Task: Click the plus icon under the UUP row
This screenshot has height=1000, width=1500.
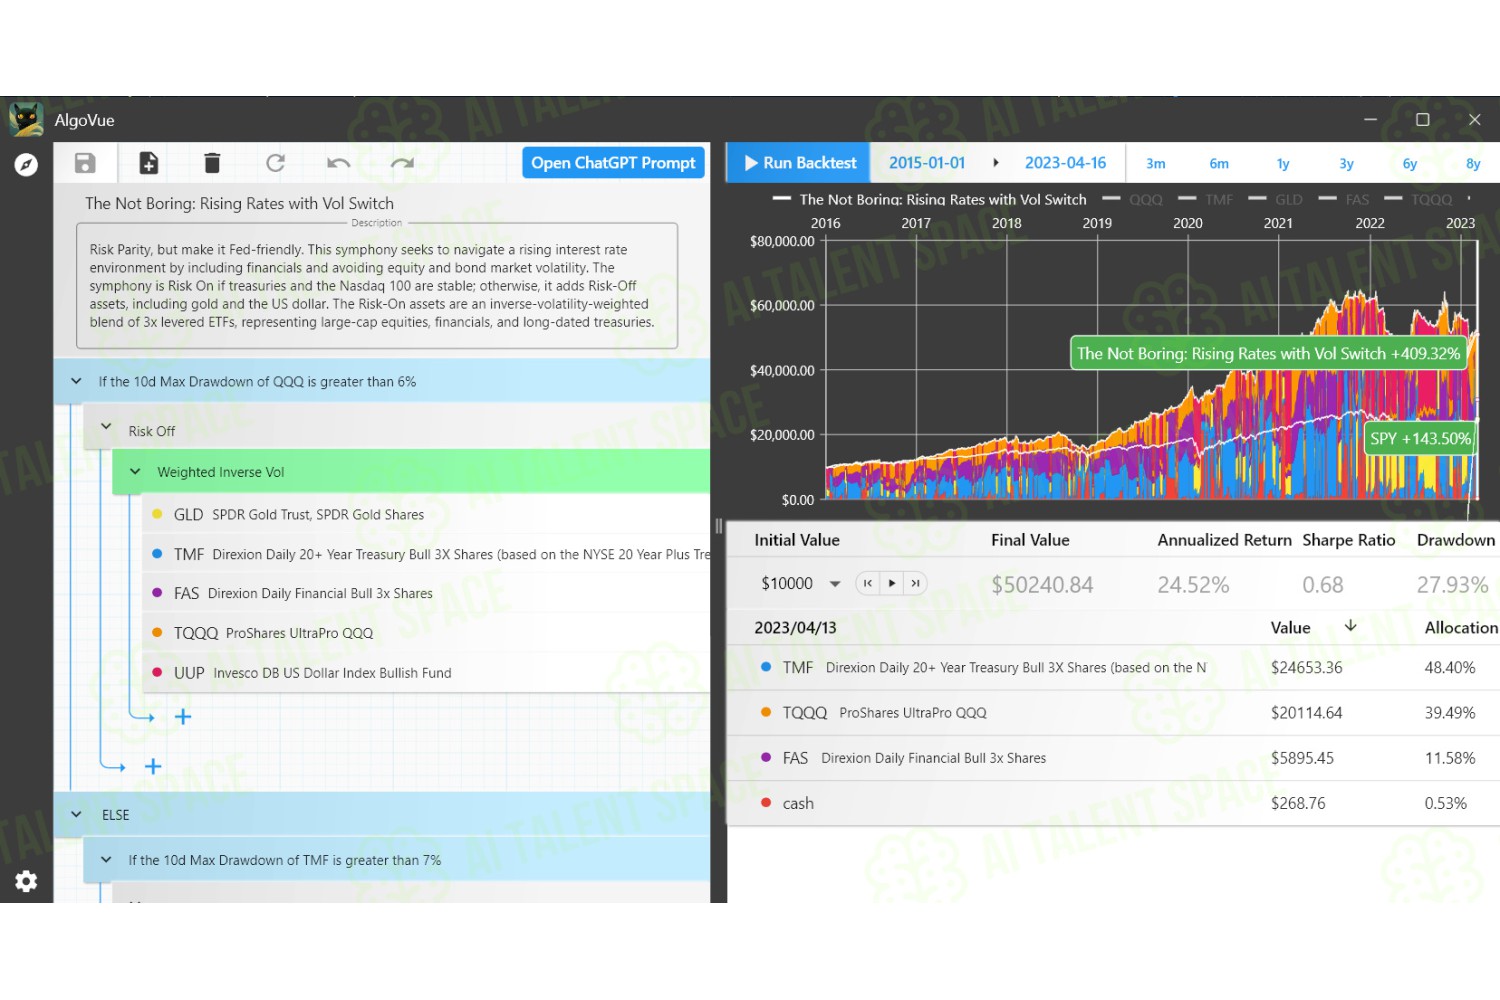Action: pos(183,717)
